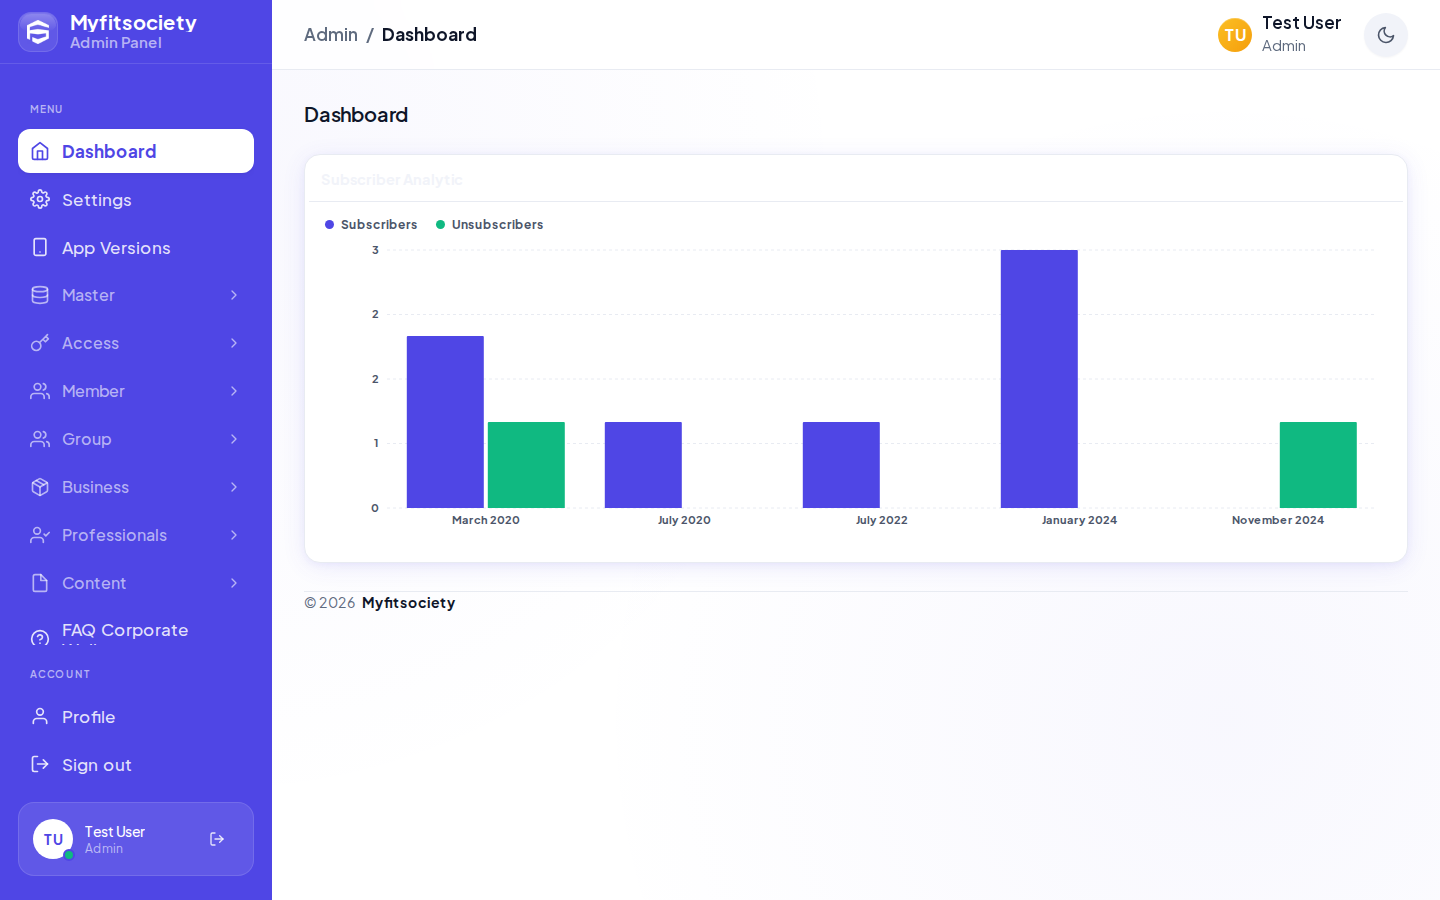This screenshot has width=1440, height=900.
Task: Click the Settings gear icon in the sidebar
Action: click(40, 199)
